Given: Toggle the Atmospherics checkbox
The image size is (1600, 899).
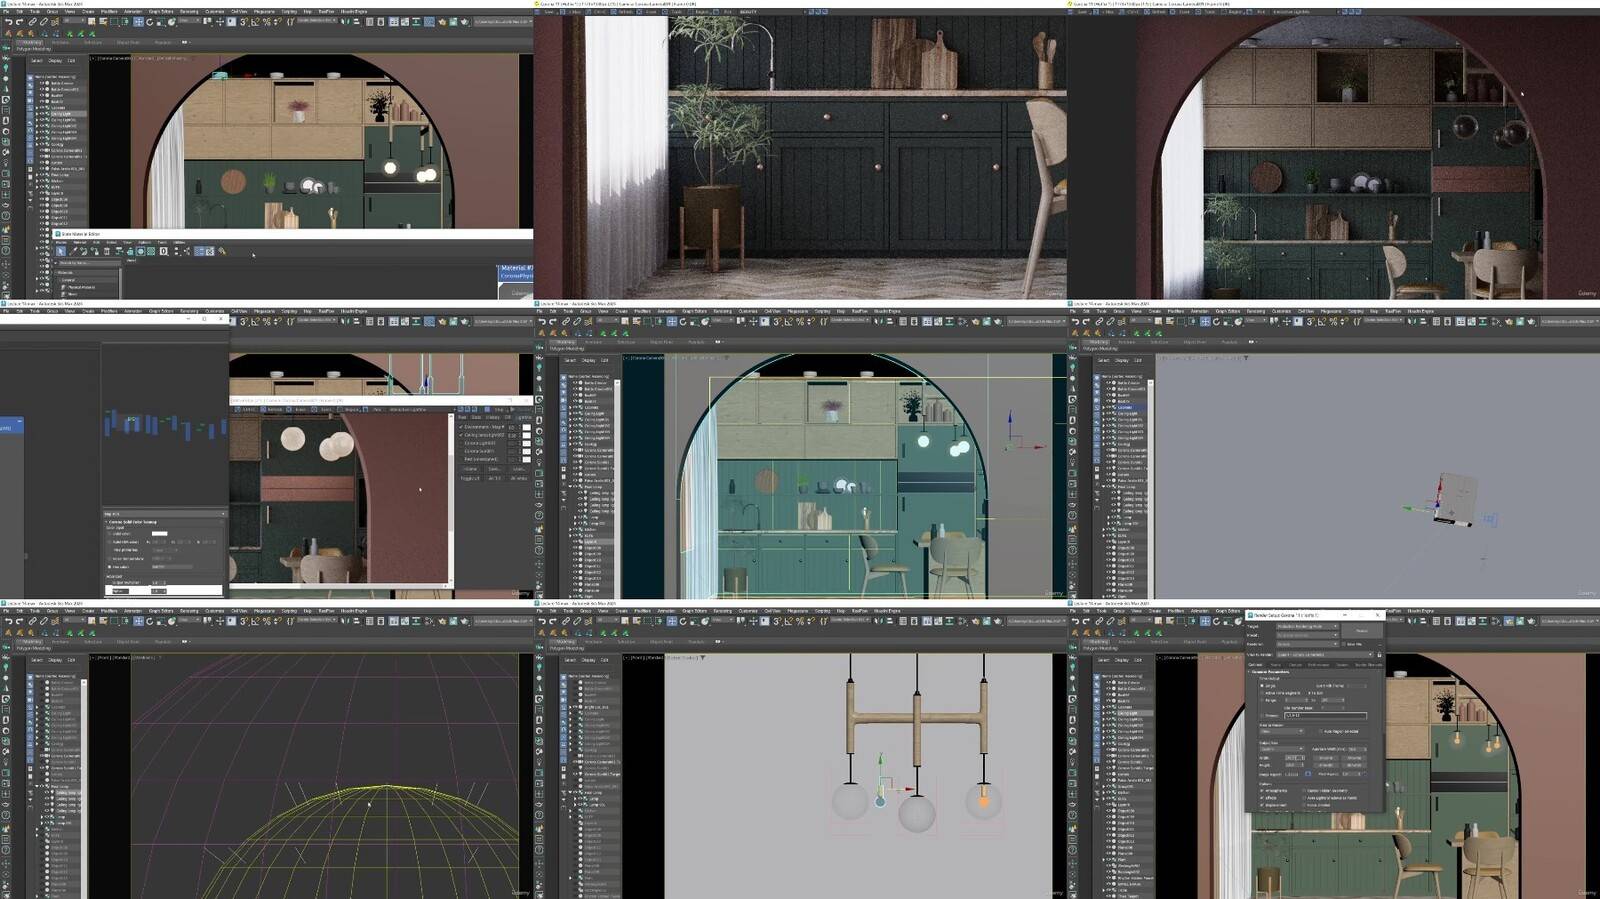Looking at the screenshot, I should pos(1262,790).
